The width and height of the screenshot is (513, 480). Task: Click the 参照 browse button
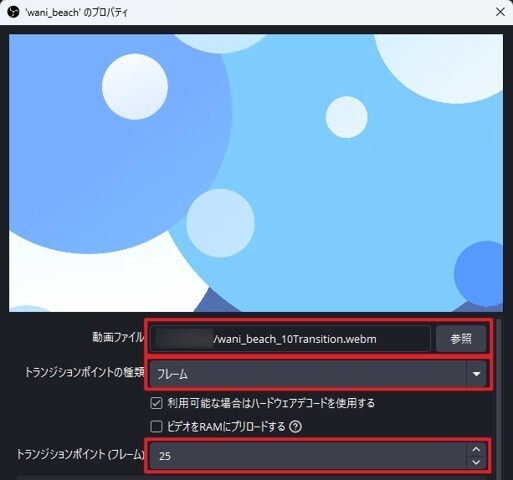click(x=461, y=339)
